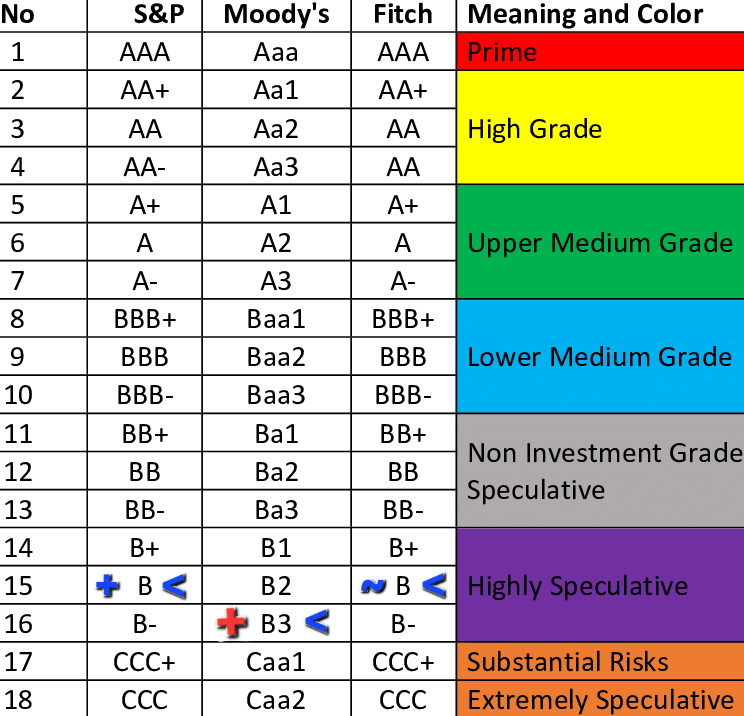The image size is (744, 716).
Task: Click the Meaning and Color header
Action: point(585,15)
